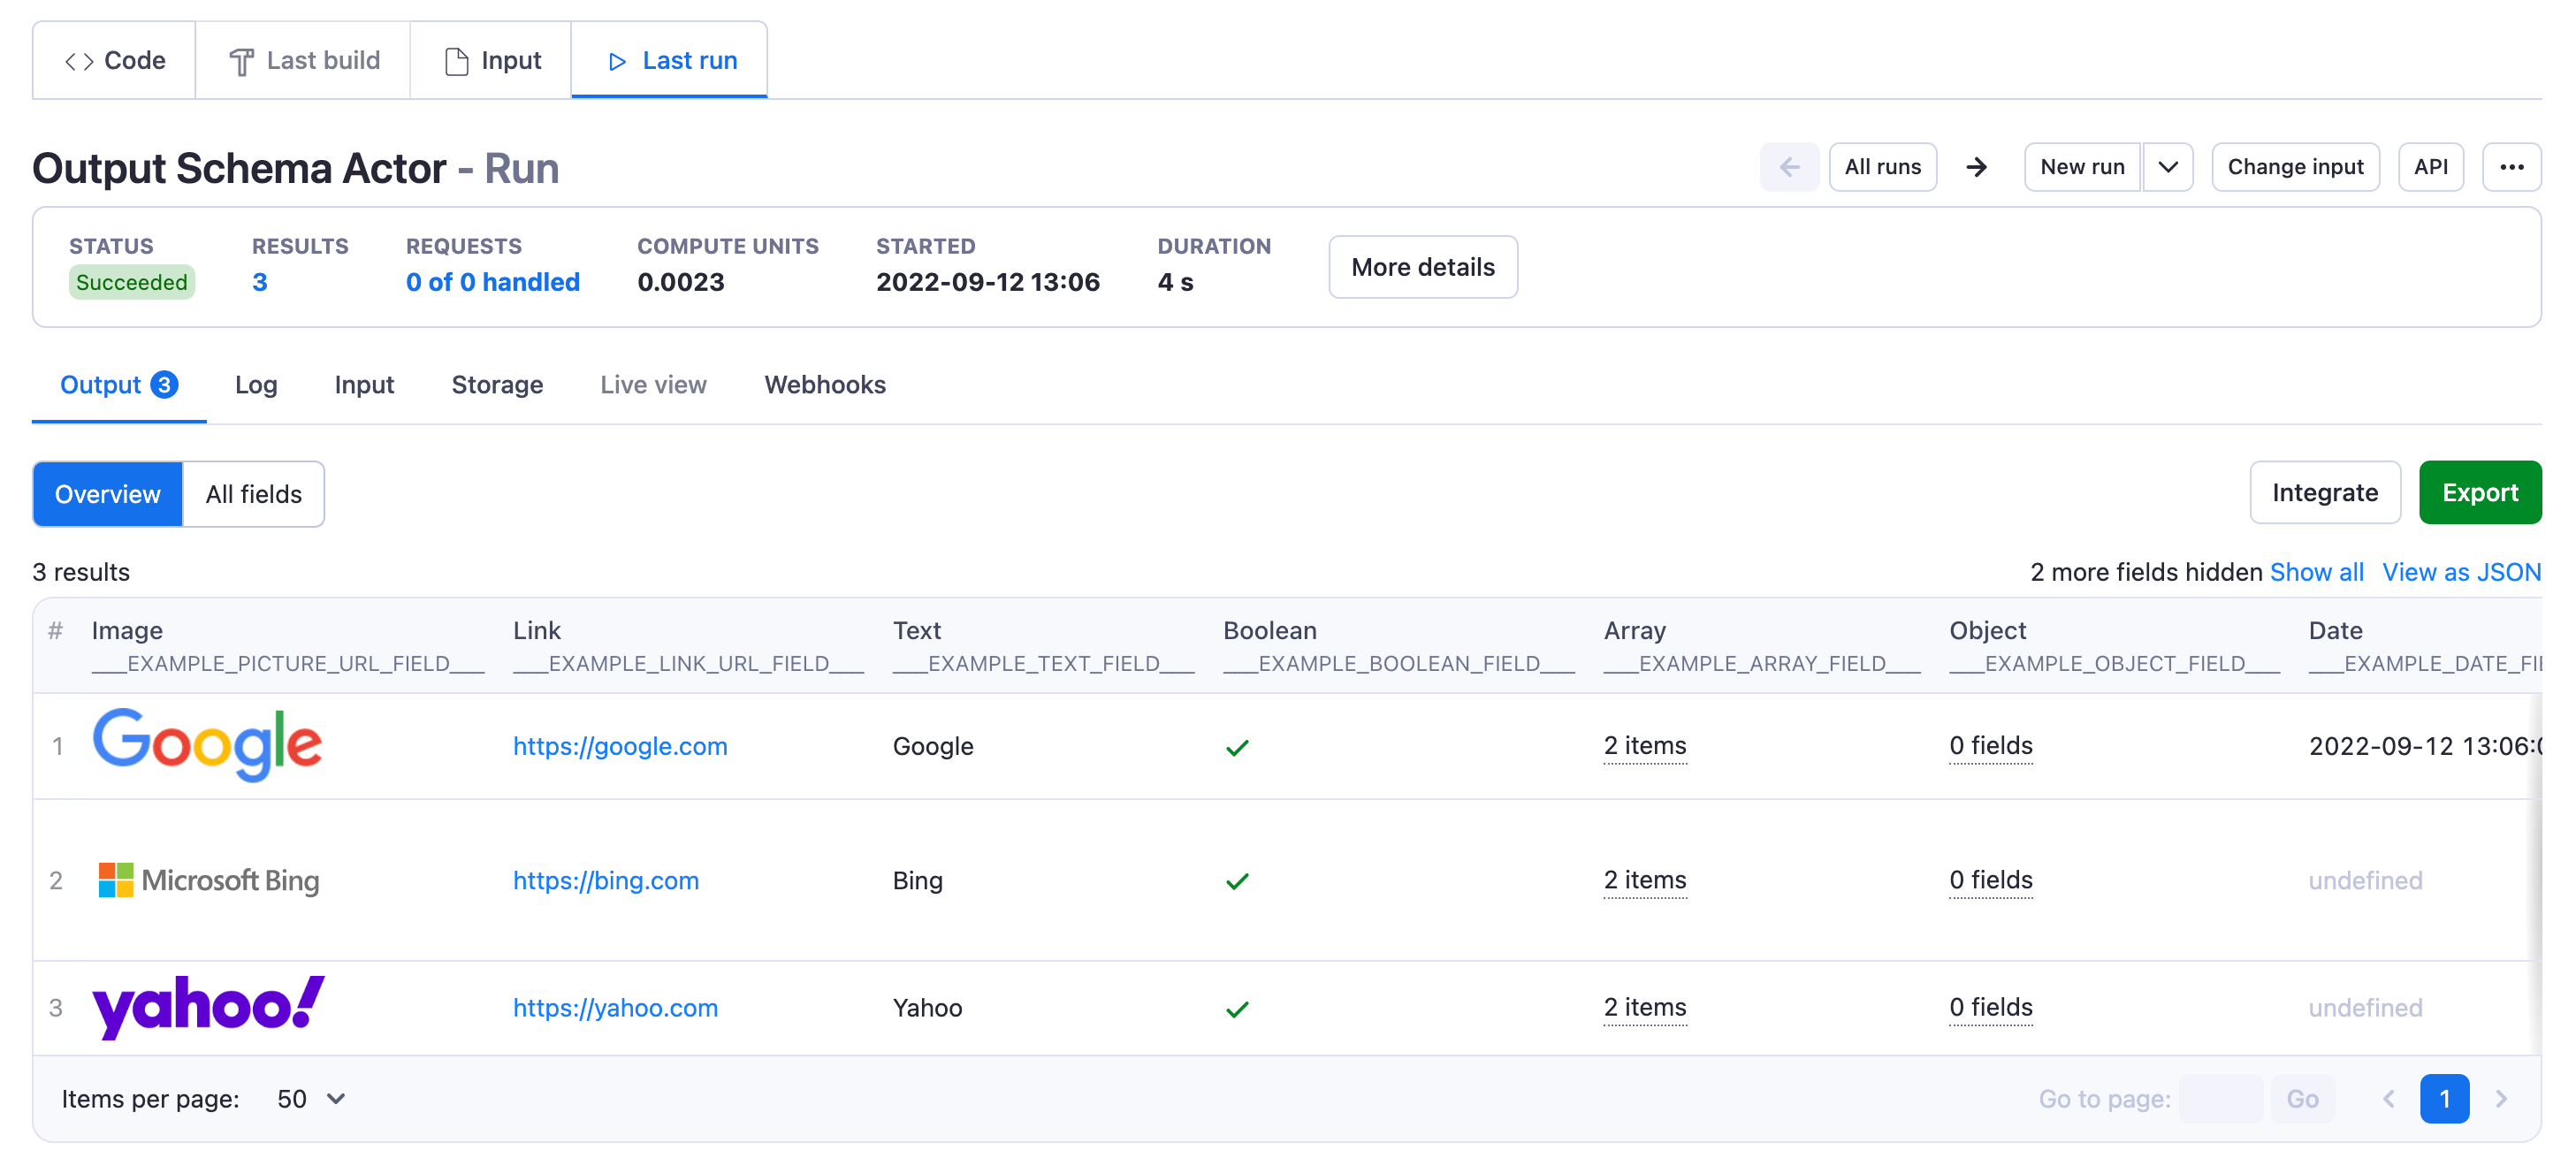
Task: Click the green Export button
Action: [2479, 492]
